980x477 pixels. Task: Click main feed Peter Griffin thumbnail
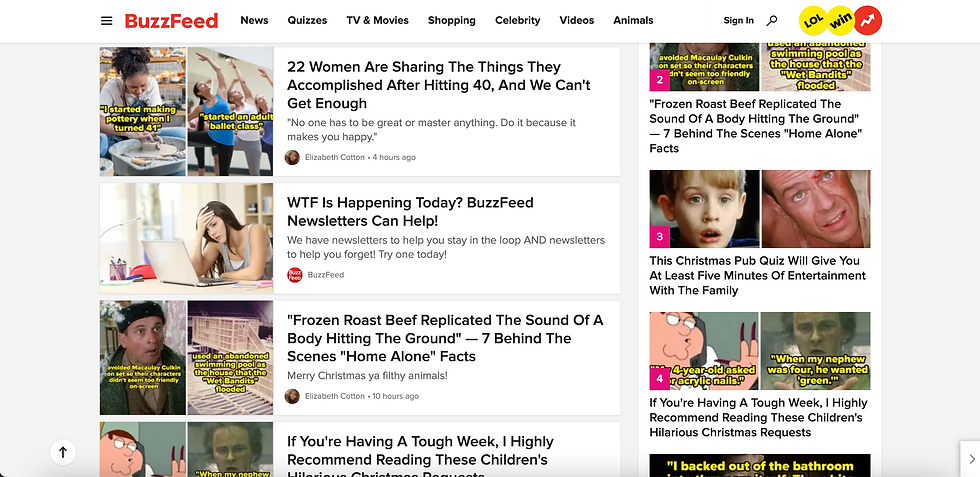(x=186, y=449)
